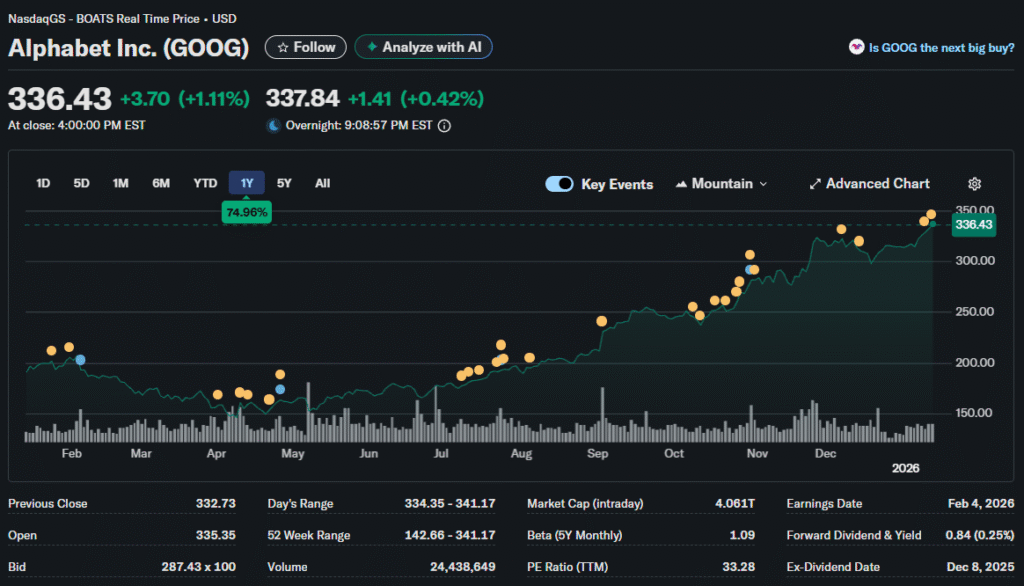The height and width of the screenshot is (586, 1024).
Task: Select the 1D time range
Action: pyautogui.click(x=43, y=183)
